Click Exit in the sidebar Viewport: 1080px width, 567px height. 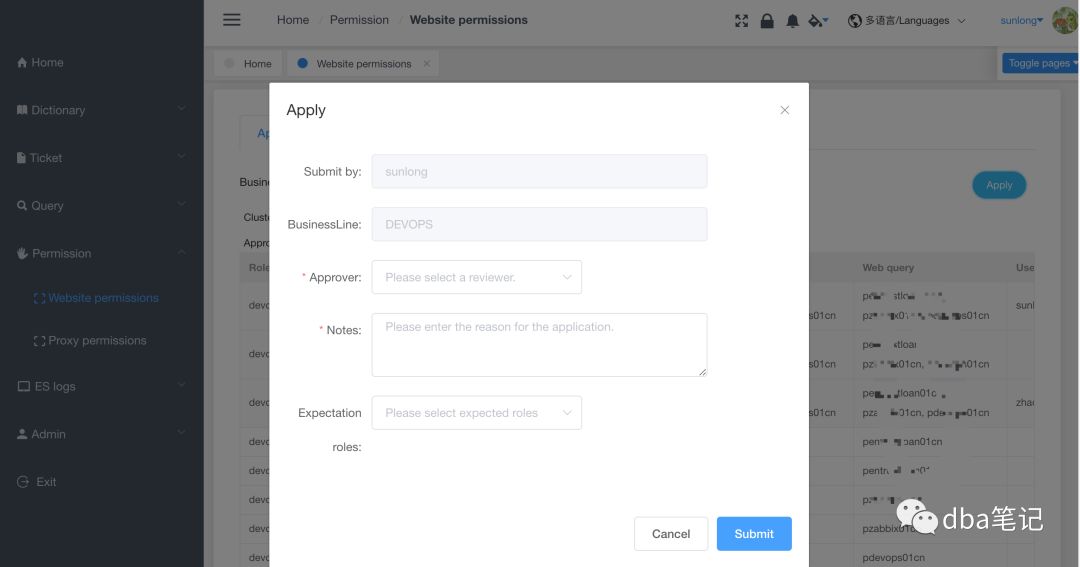(46, 482)
